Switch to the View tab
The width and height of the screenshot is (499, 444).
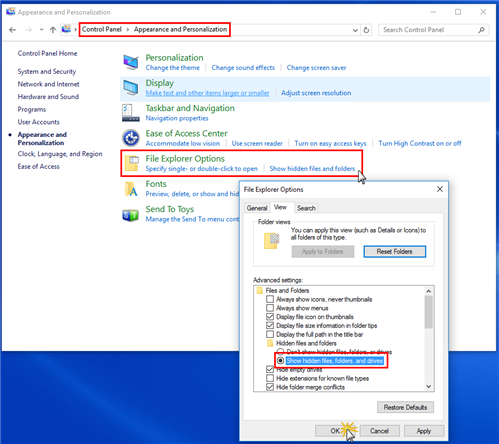(x=281, y=207)
